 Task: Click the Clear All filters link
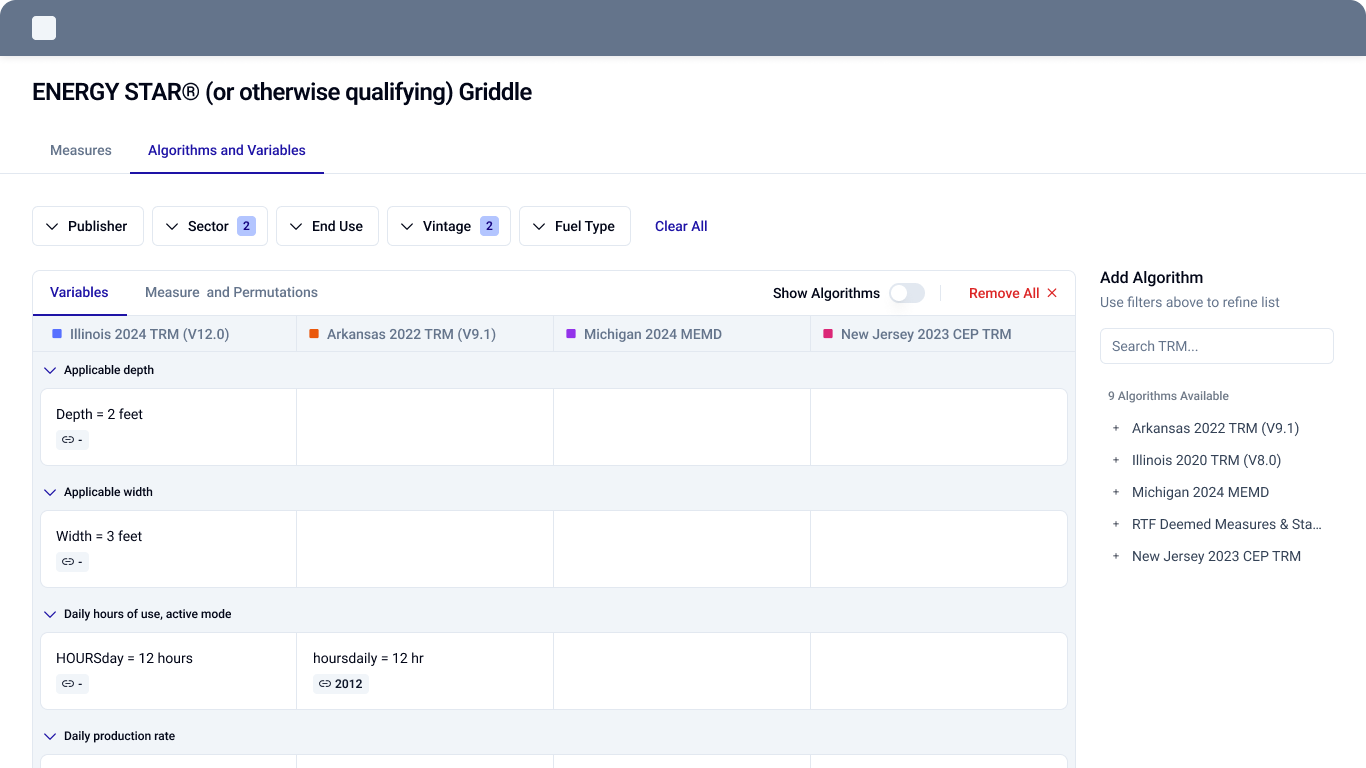(681, 226)
